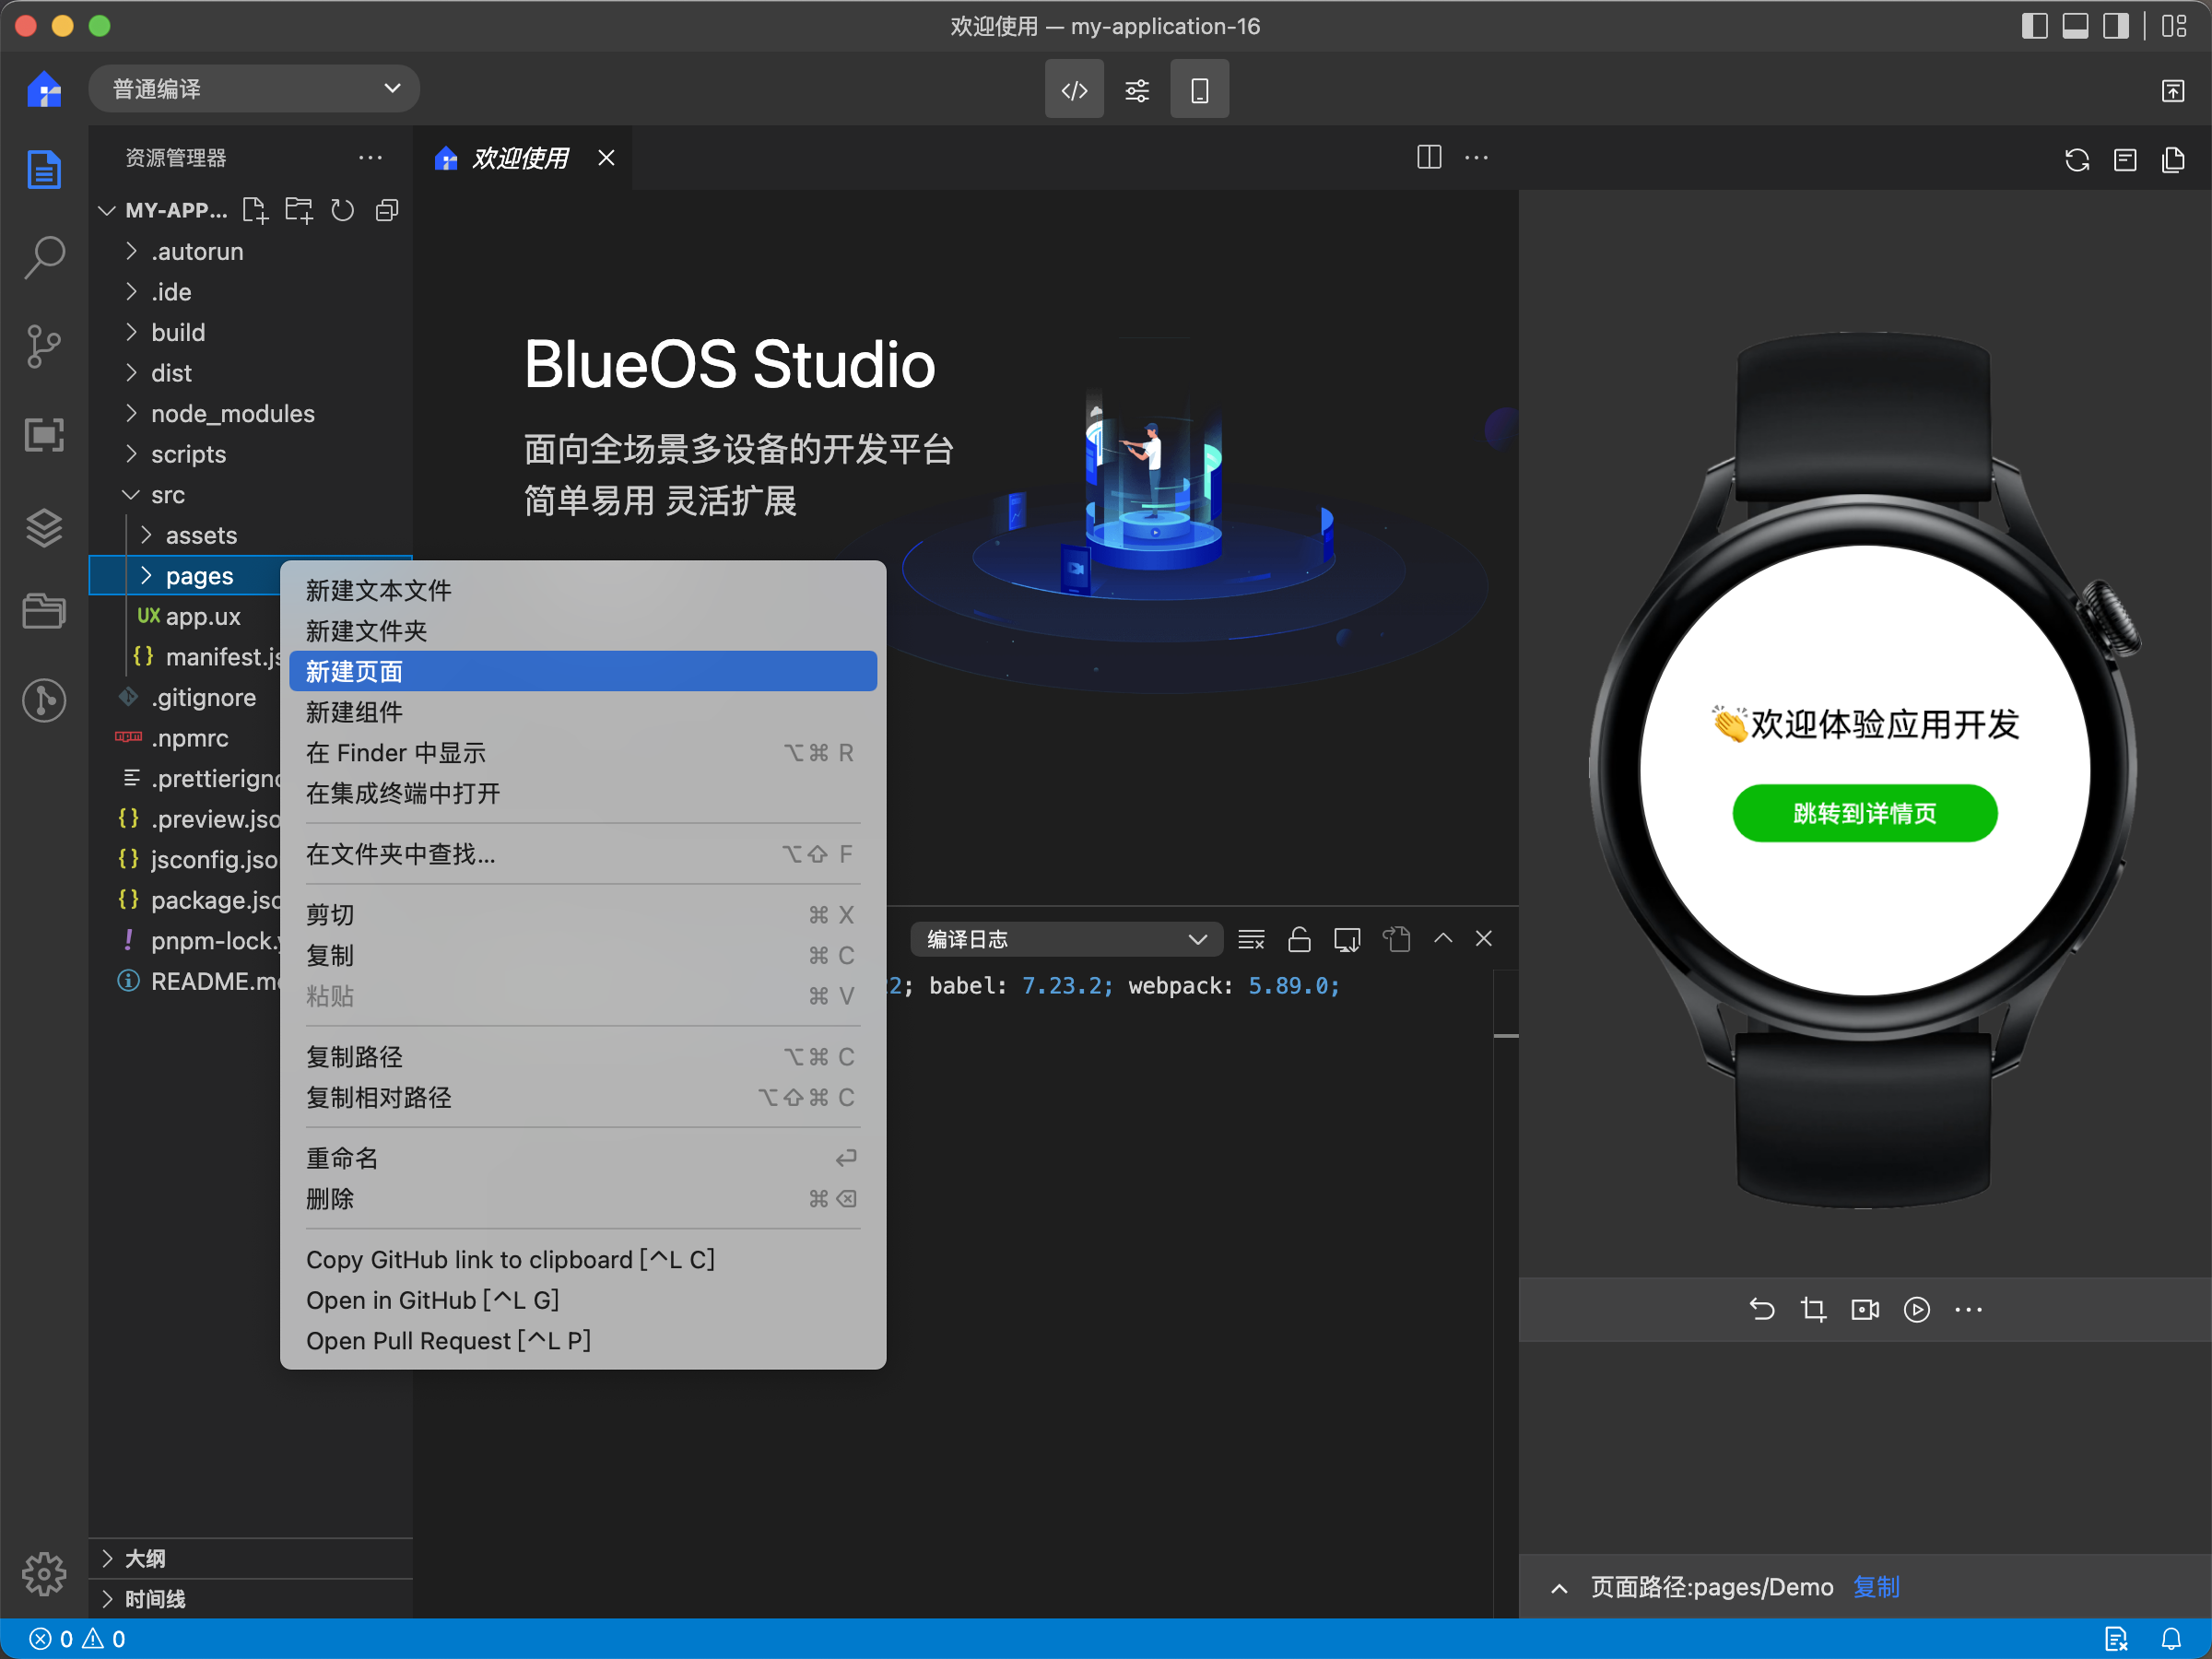This screenshot has height=1659, width=2212.
Task: Open the 普通编译 compile mode dropdown
Action: coord(254,89)
